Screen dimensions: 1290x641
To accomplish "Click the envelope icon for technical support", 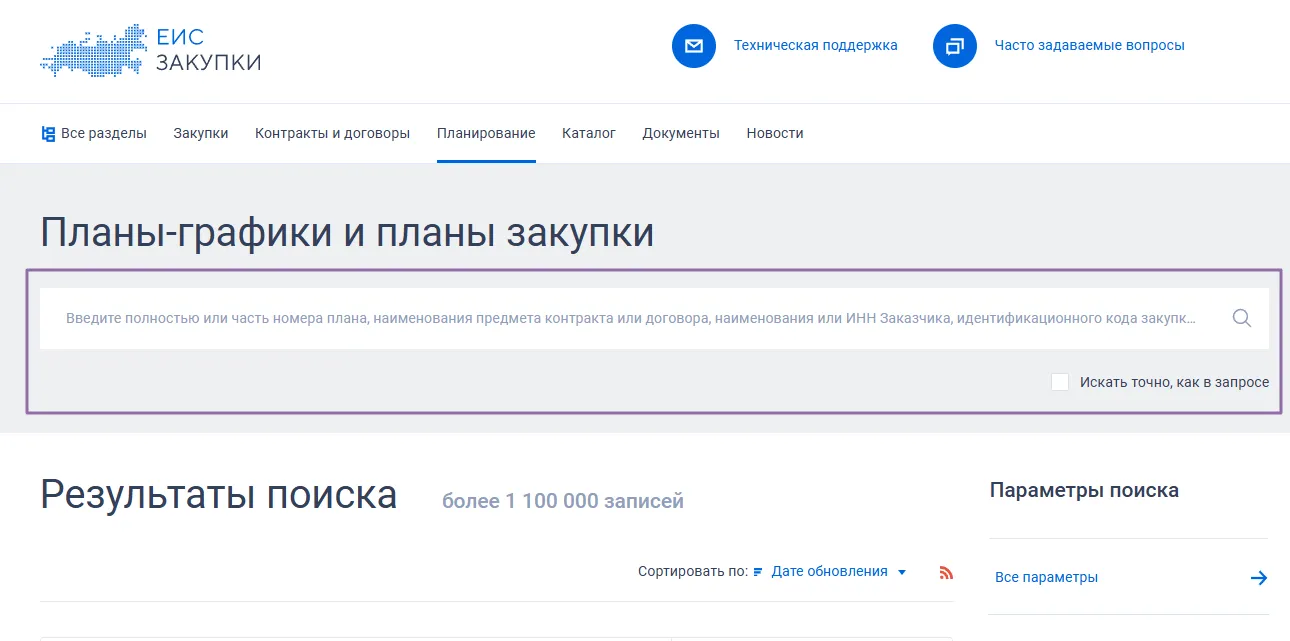I will point(694,46).
